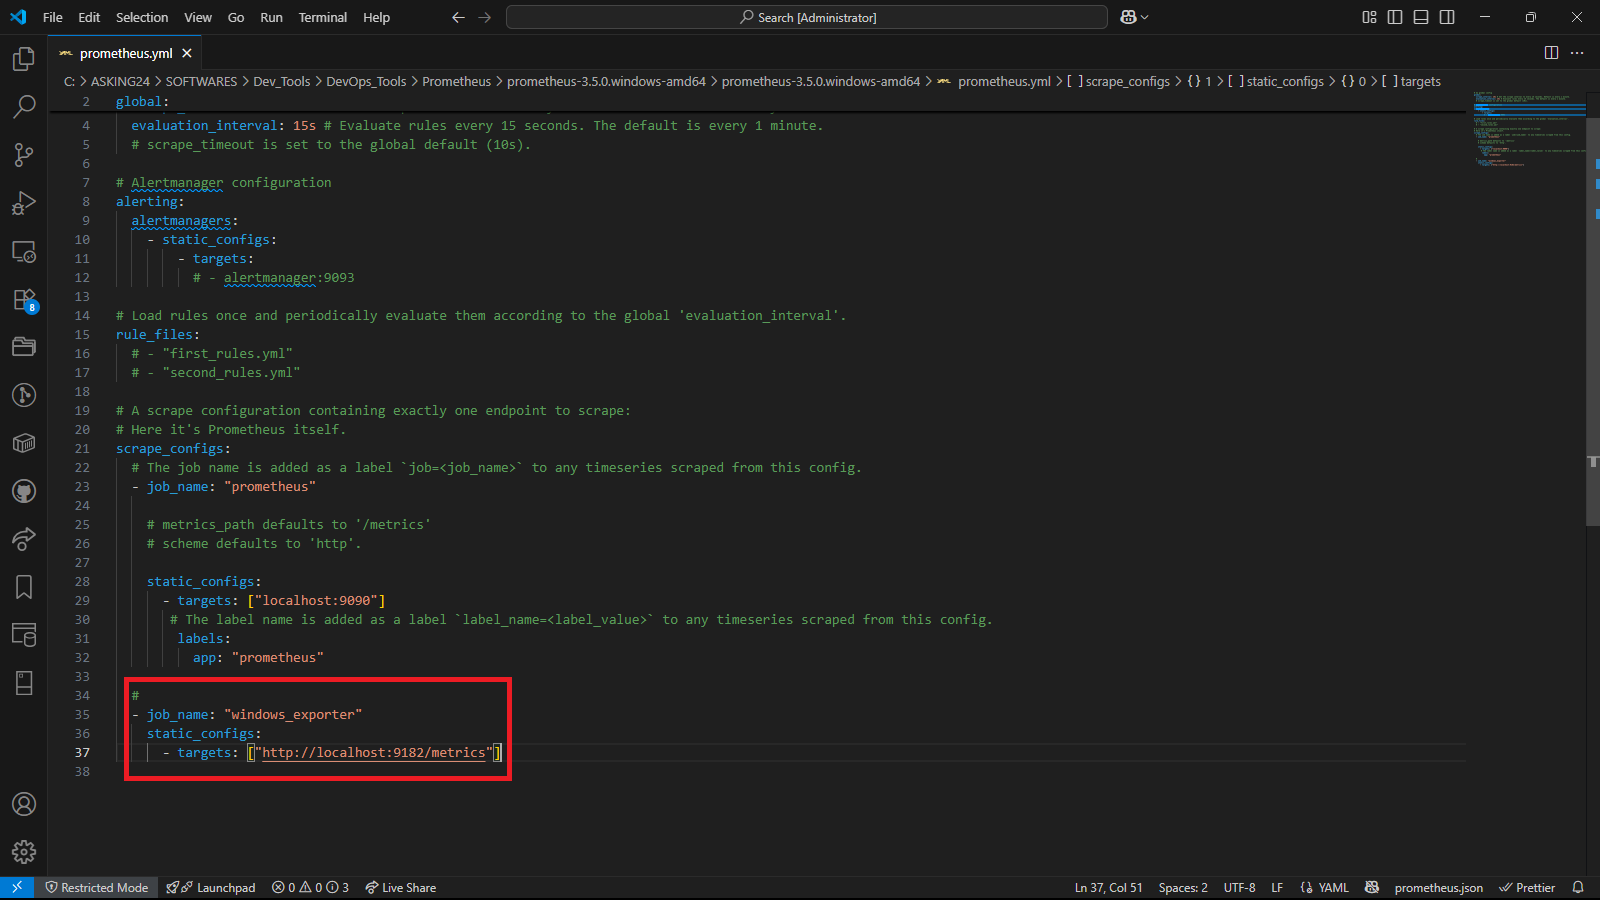Image resolution: width=1600 pixels, height=900 pixels.
Task: Click the remote window status icon
Action: [17, 887]
